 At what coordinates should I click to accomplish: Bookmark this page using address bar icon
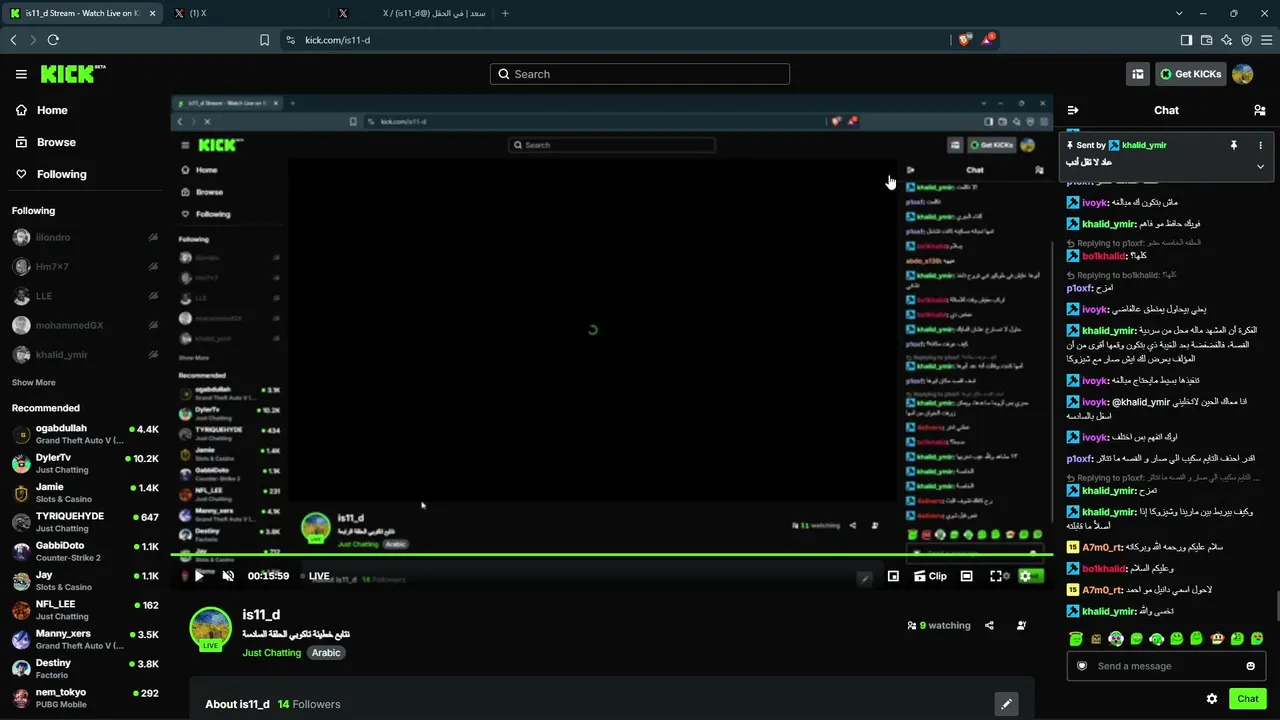coord(264,40)
